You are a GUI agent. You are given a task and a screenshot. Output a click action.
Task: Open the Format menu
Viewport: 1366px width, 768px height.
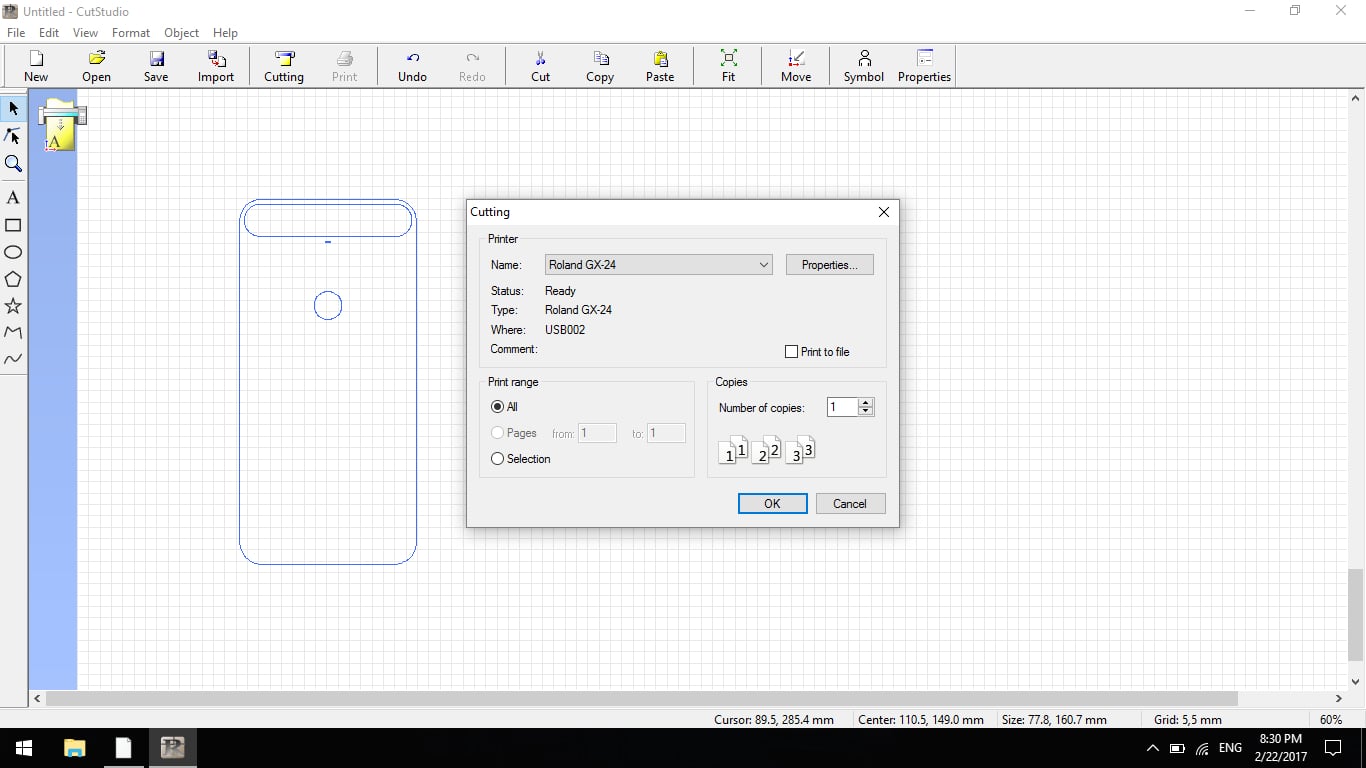tap(131, 32)
